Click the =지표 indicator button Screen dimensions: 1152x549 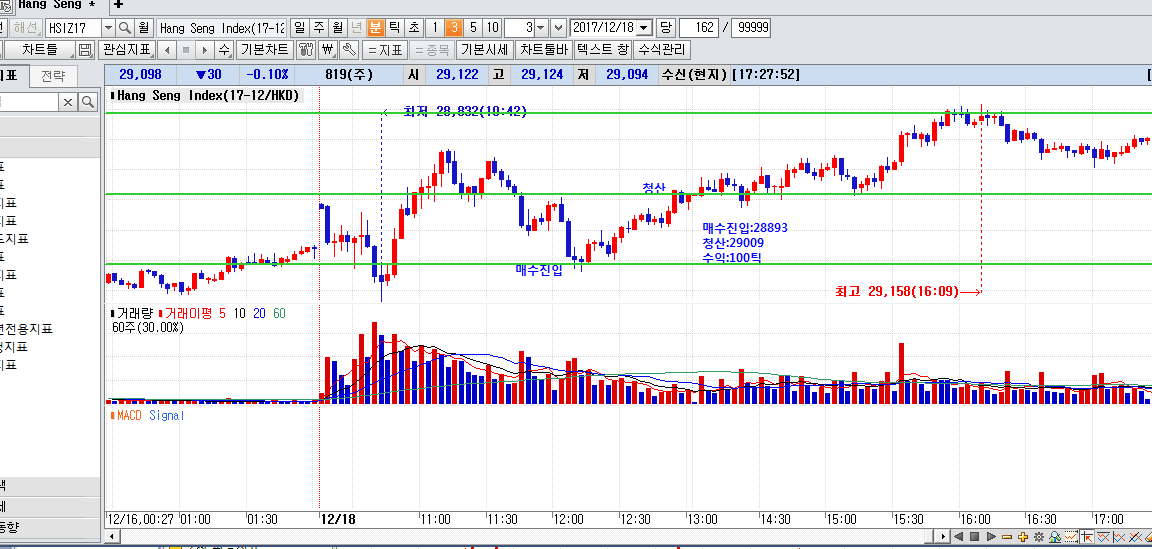click(386, 50)
